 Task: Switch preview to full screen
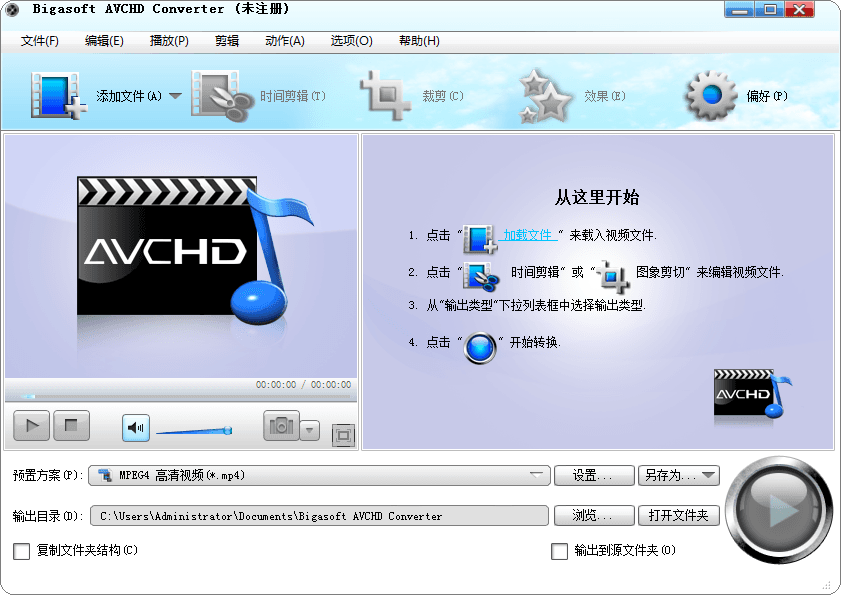(x=343, y=435)
